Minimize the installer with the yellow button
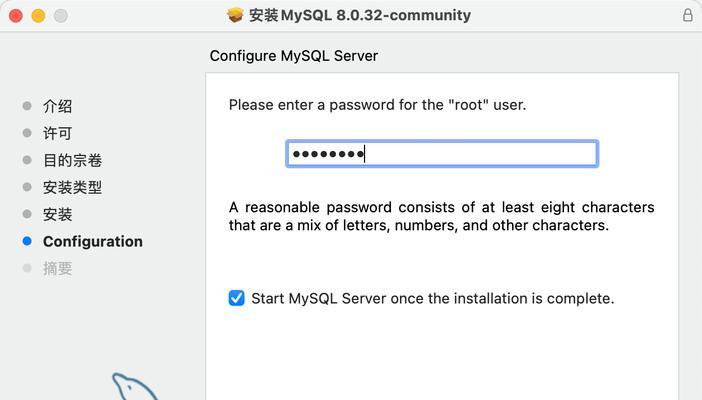This screenshot has width=702, height=400. click(38, 16)
